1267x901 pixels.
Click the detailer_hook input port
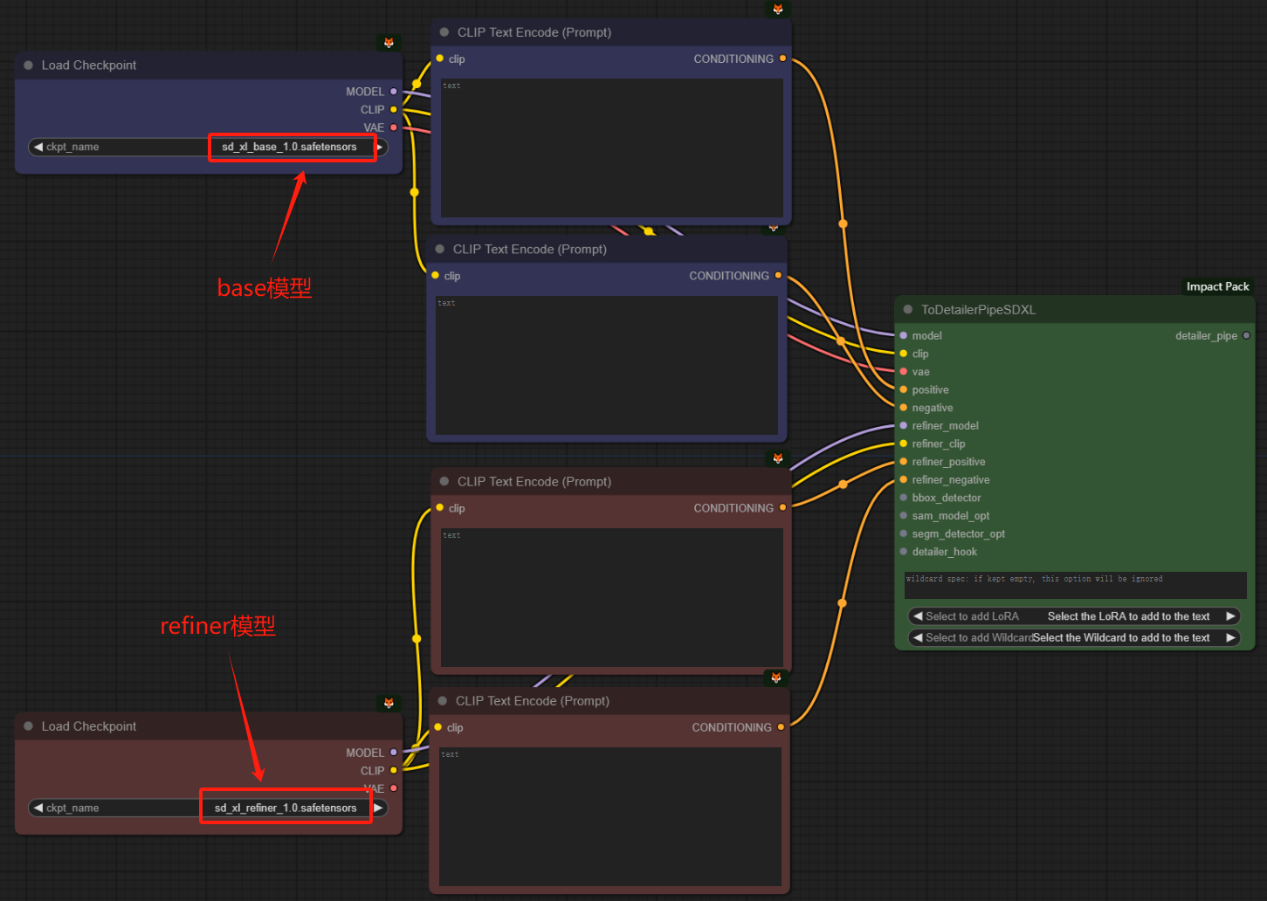click(903, 552)
